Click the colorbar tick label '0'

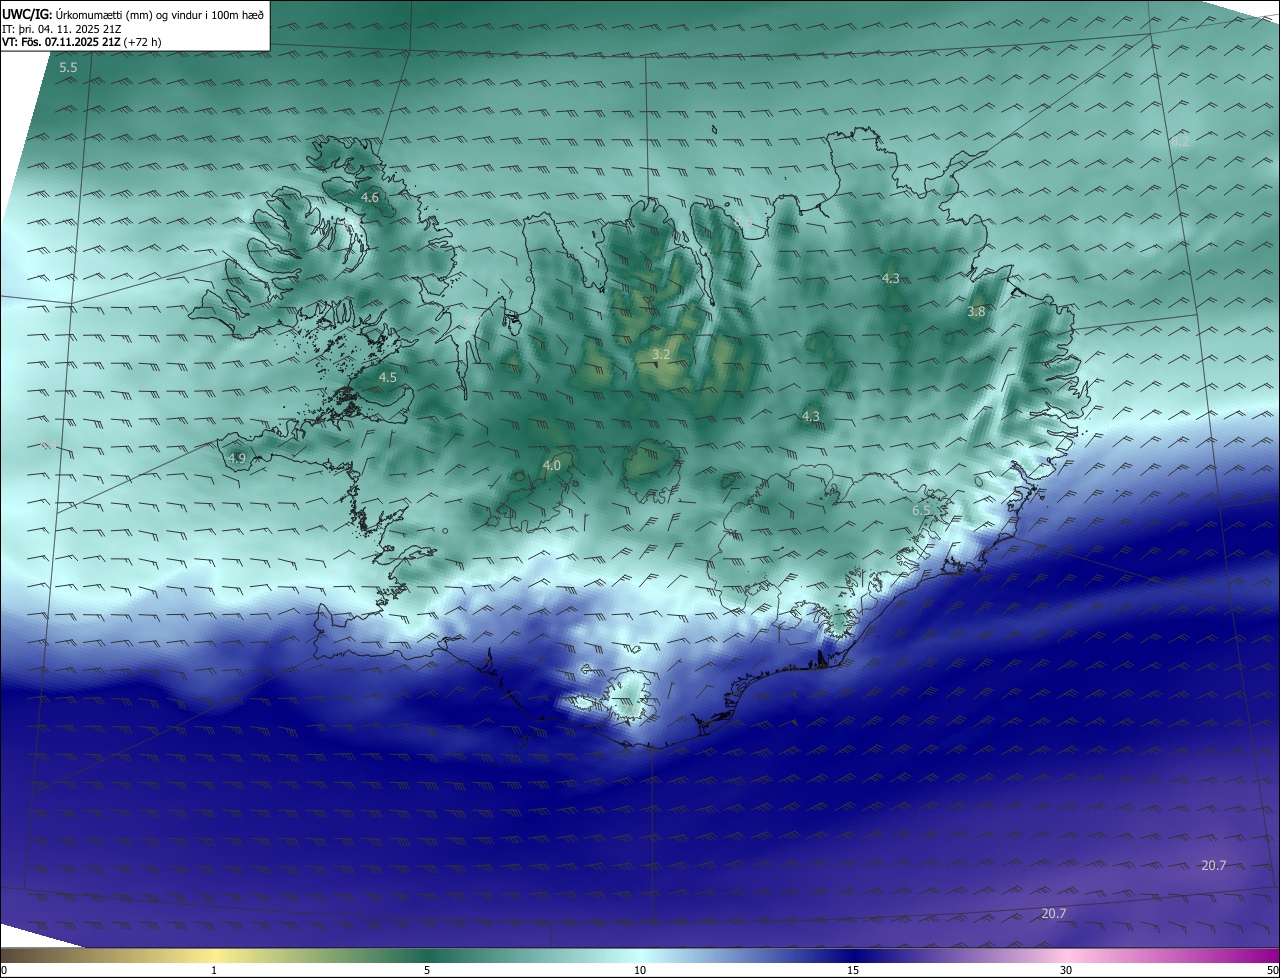click(x=4, y=970)
